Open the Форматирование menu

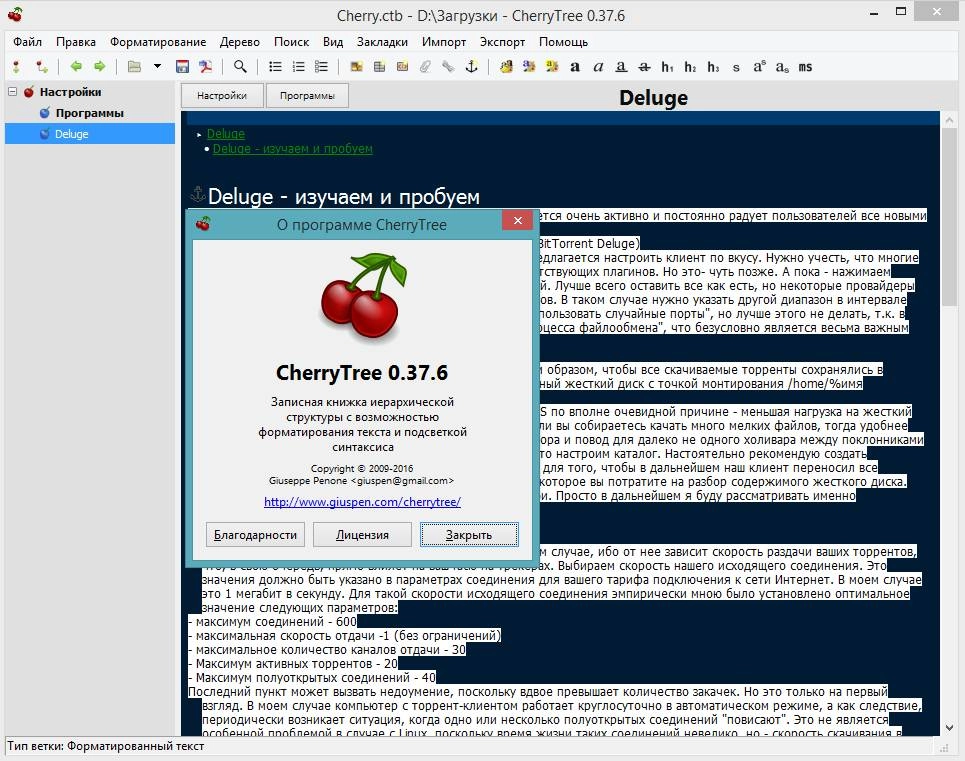158,41
